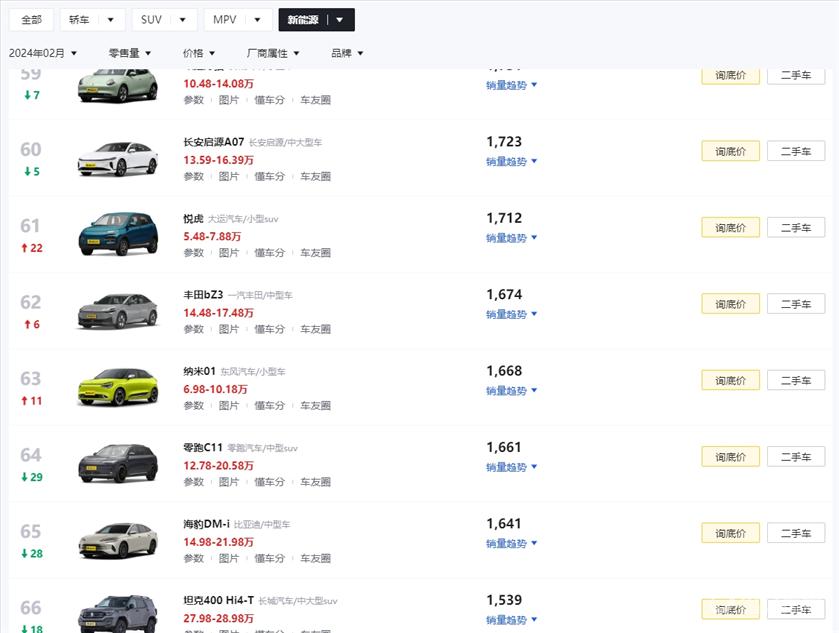Open the 坦克400 Hi4-T model title
This screenshot has width=839, height=633.
click(218, 600)
